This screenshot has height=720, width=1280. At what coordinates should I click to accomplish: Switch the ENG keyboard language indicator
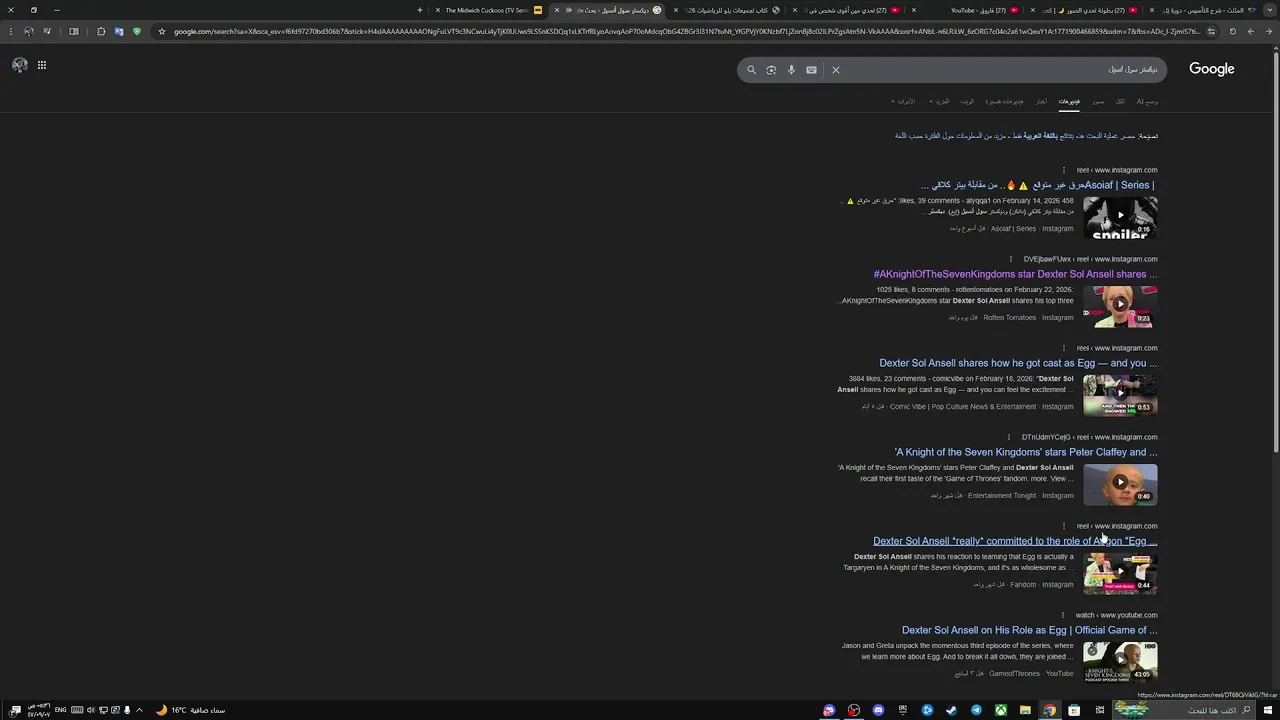(x=61, y=710)
